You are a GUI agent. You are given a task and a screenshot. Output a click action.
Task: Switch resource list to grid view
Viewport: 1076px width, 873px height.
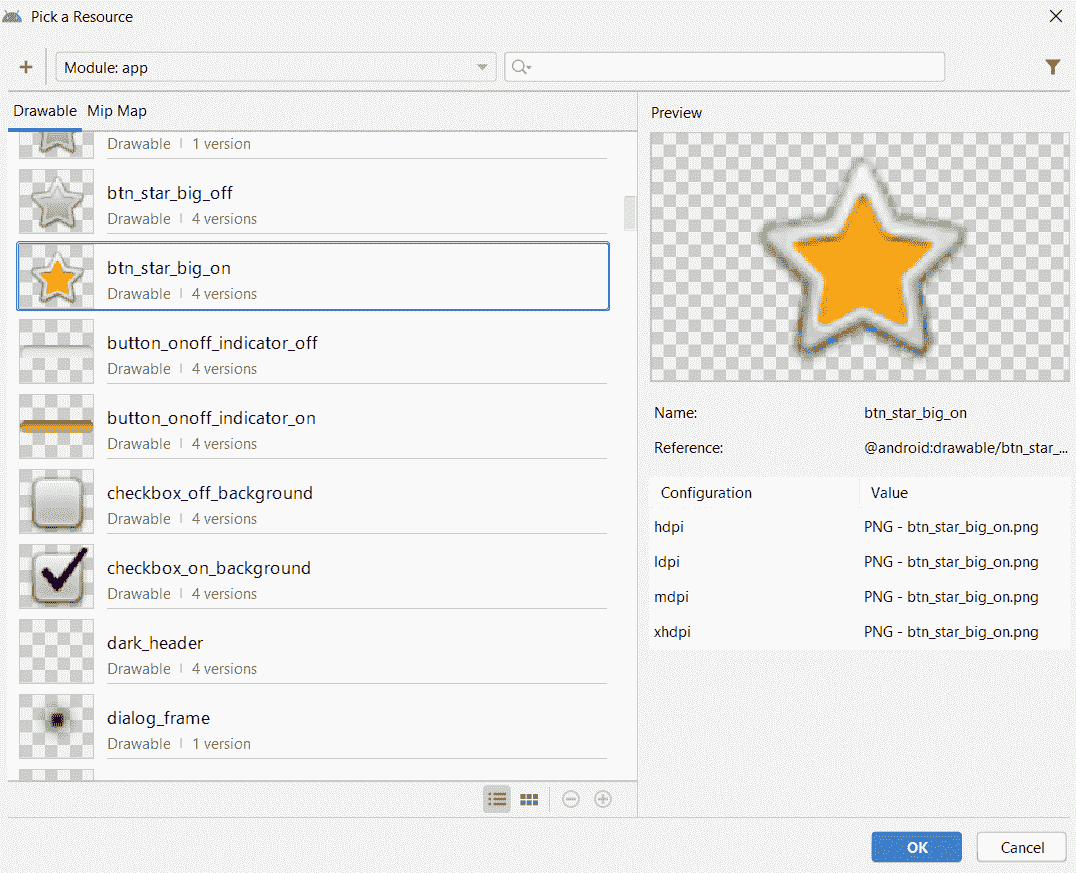(529, 798)
